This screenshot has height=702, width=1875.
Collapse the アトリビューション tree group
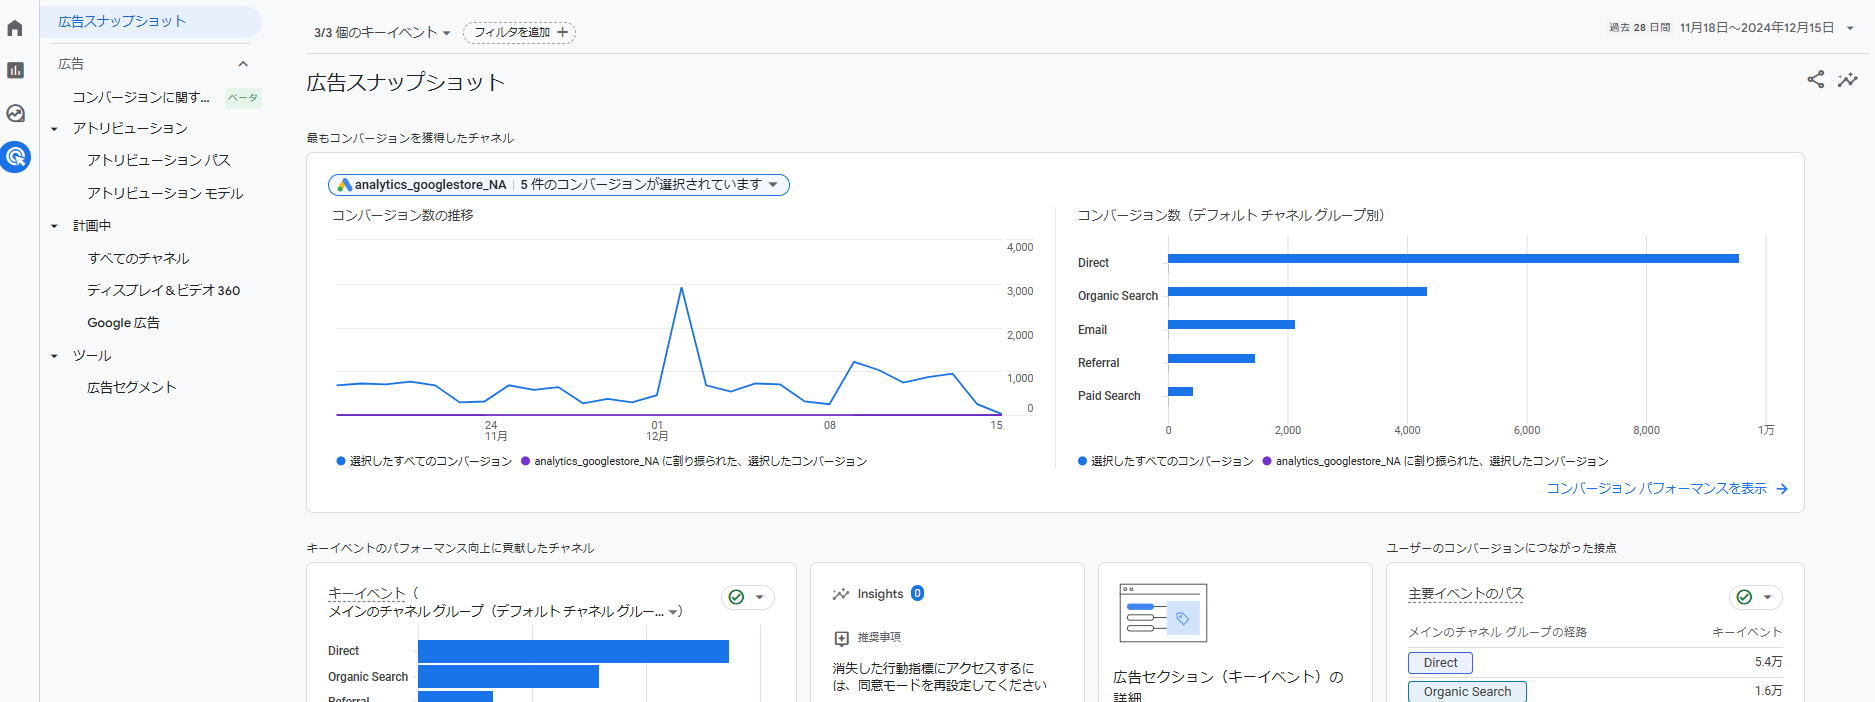click(x=55, y=129)
